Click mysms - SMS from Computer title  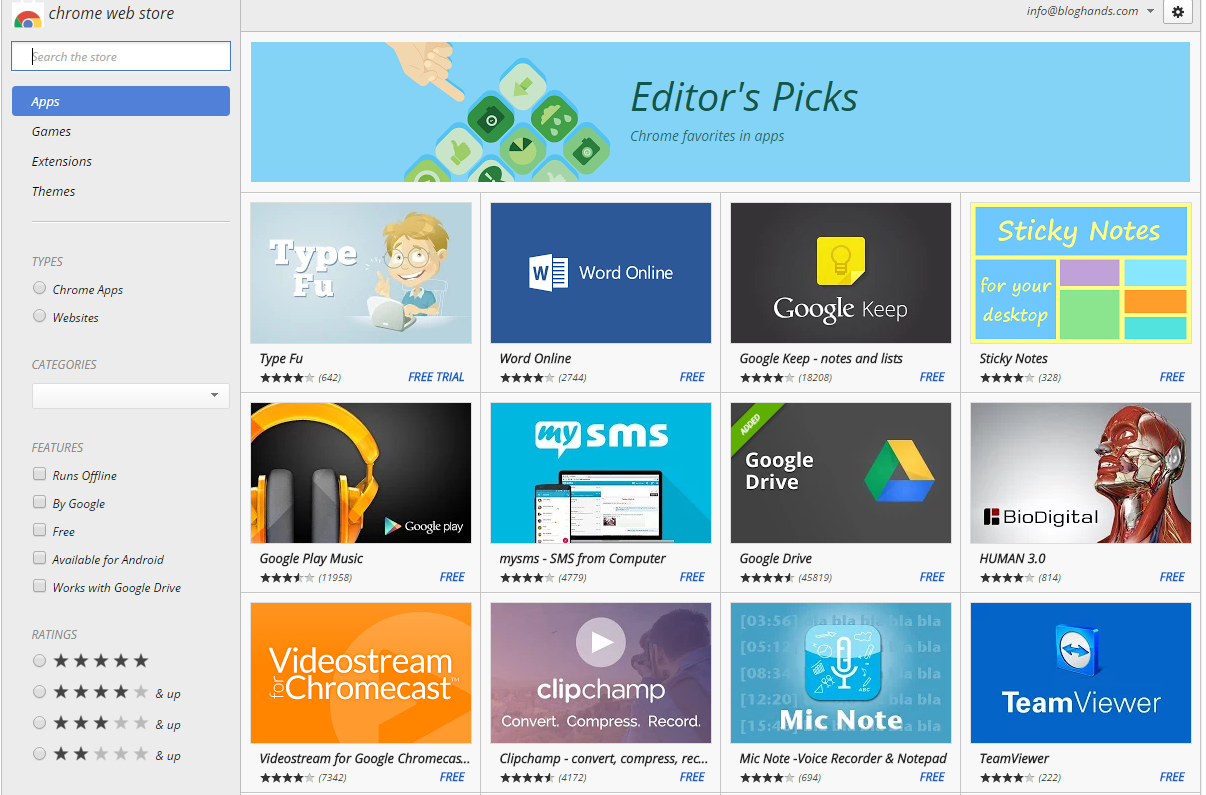pyautogui.click(x=582, y=558)
